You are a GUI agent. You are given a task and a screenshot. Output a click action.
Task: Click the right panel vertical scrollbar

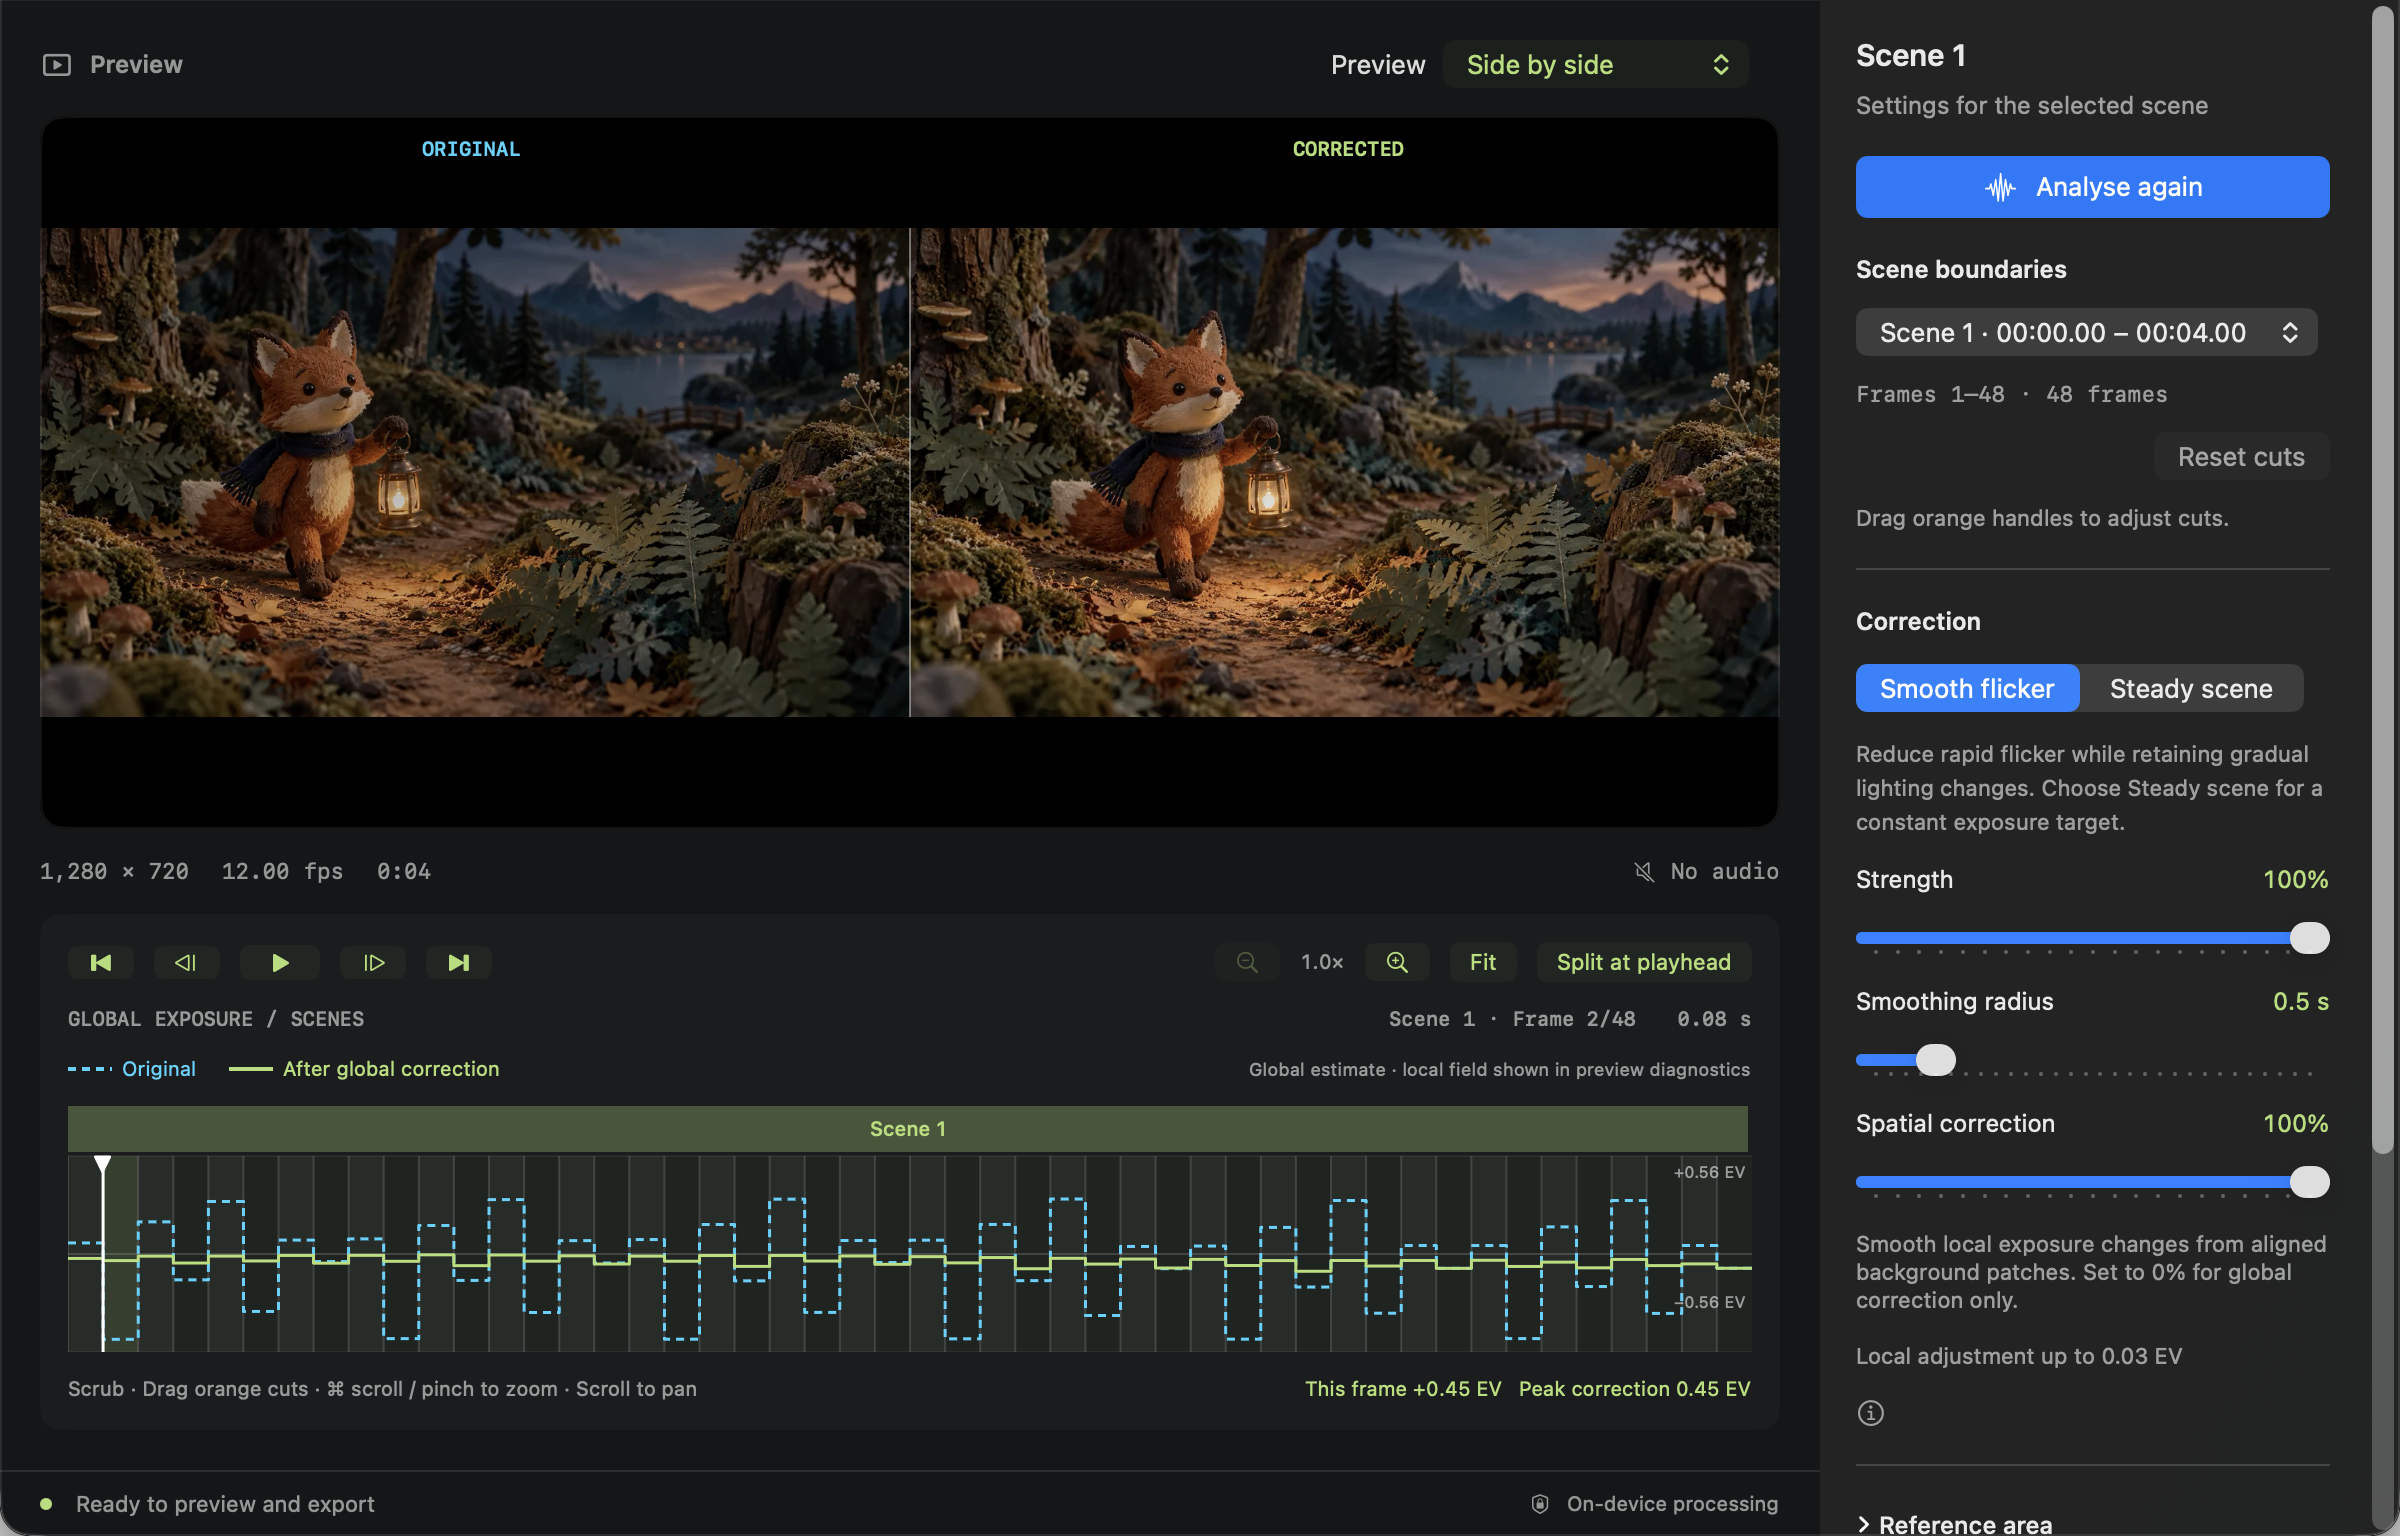coord(2384,580)
